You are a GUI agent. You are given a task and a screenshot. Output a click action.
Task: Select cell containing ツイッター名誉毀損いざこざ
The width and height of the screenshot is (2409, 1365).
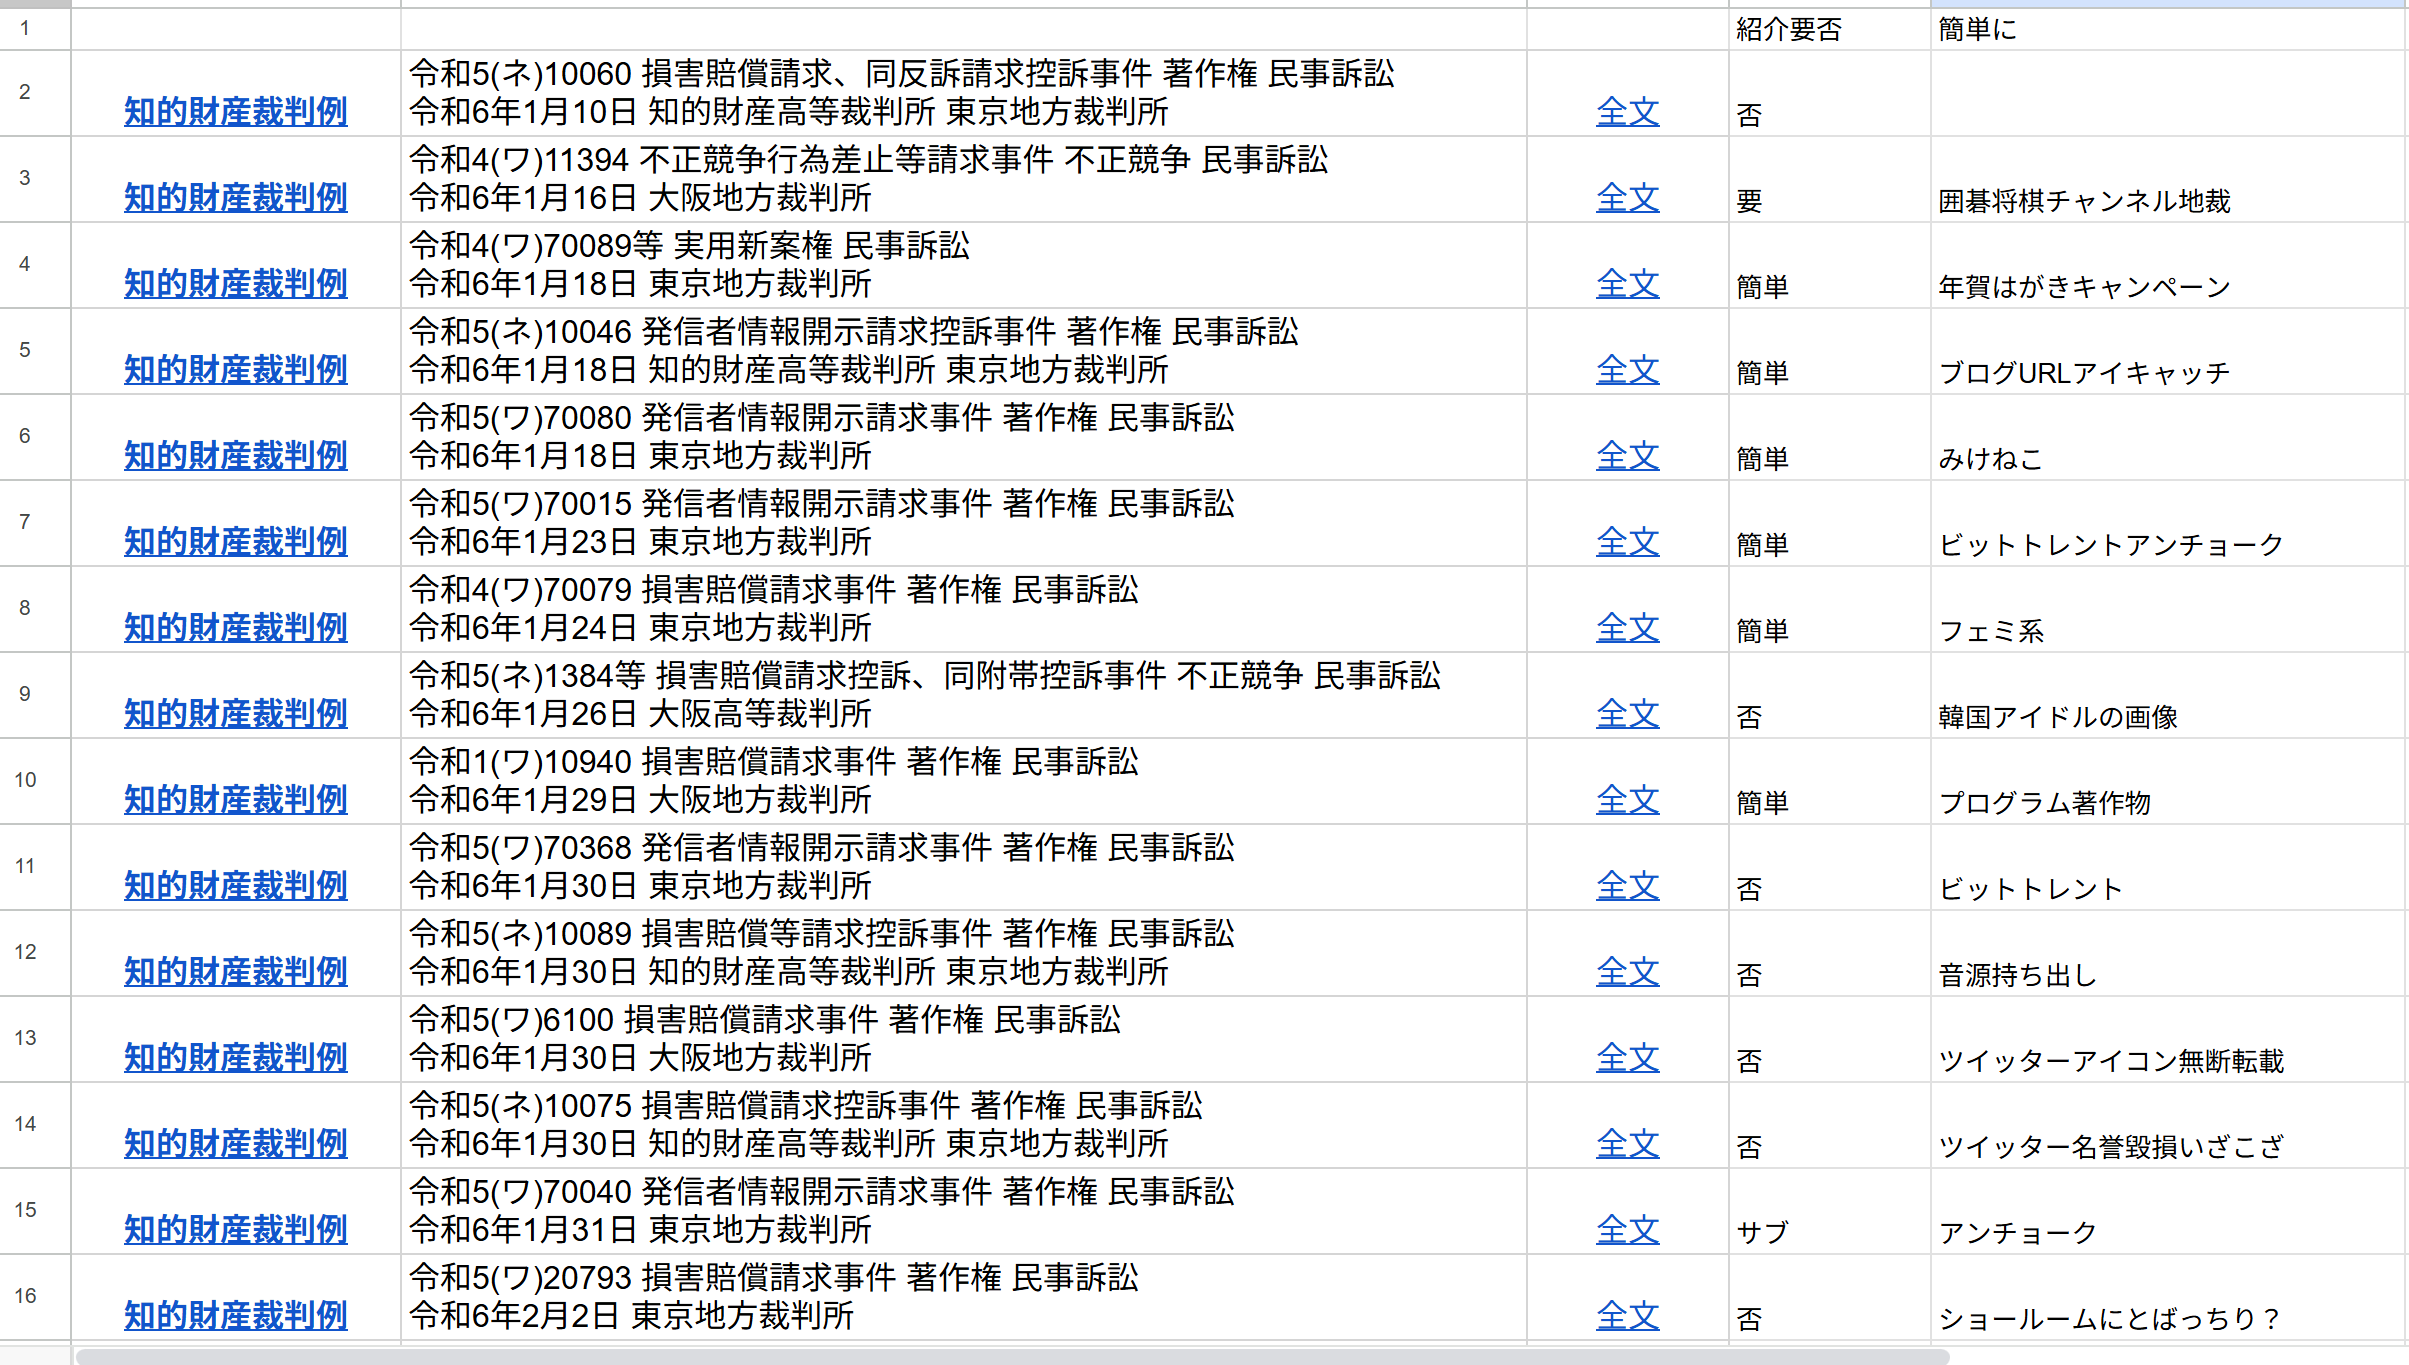pyautogui.click(x=2110, y=1146)
